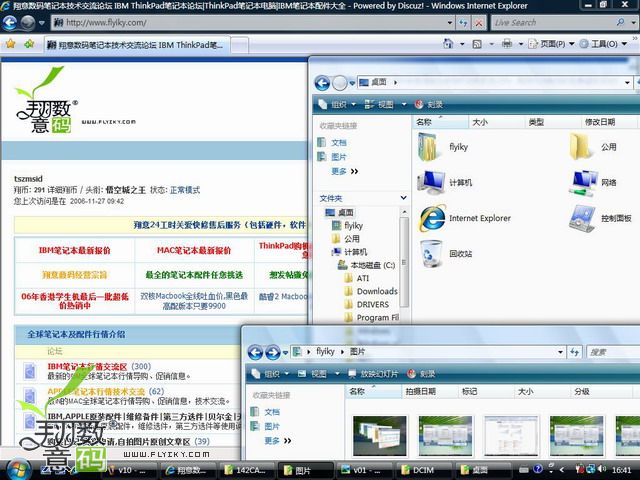The image size is (640, 480).
Task: Click back arrow in 桌面 explorer window
Action: [x=322, y=83]
